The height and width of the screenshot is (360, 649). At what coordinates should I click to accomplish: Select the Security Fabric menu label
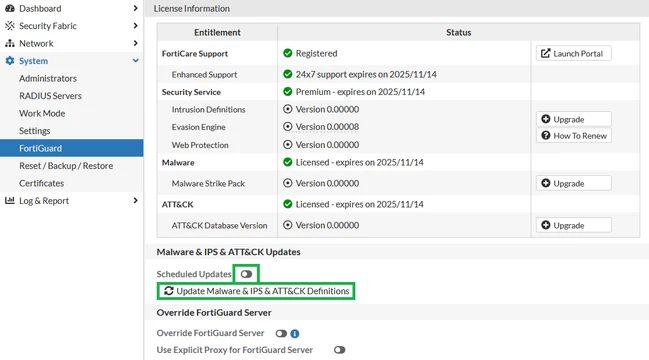(x=48, y=26)
